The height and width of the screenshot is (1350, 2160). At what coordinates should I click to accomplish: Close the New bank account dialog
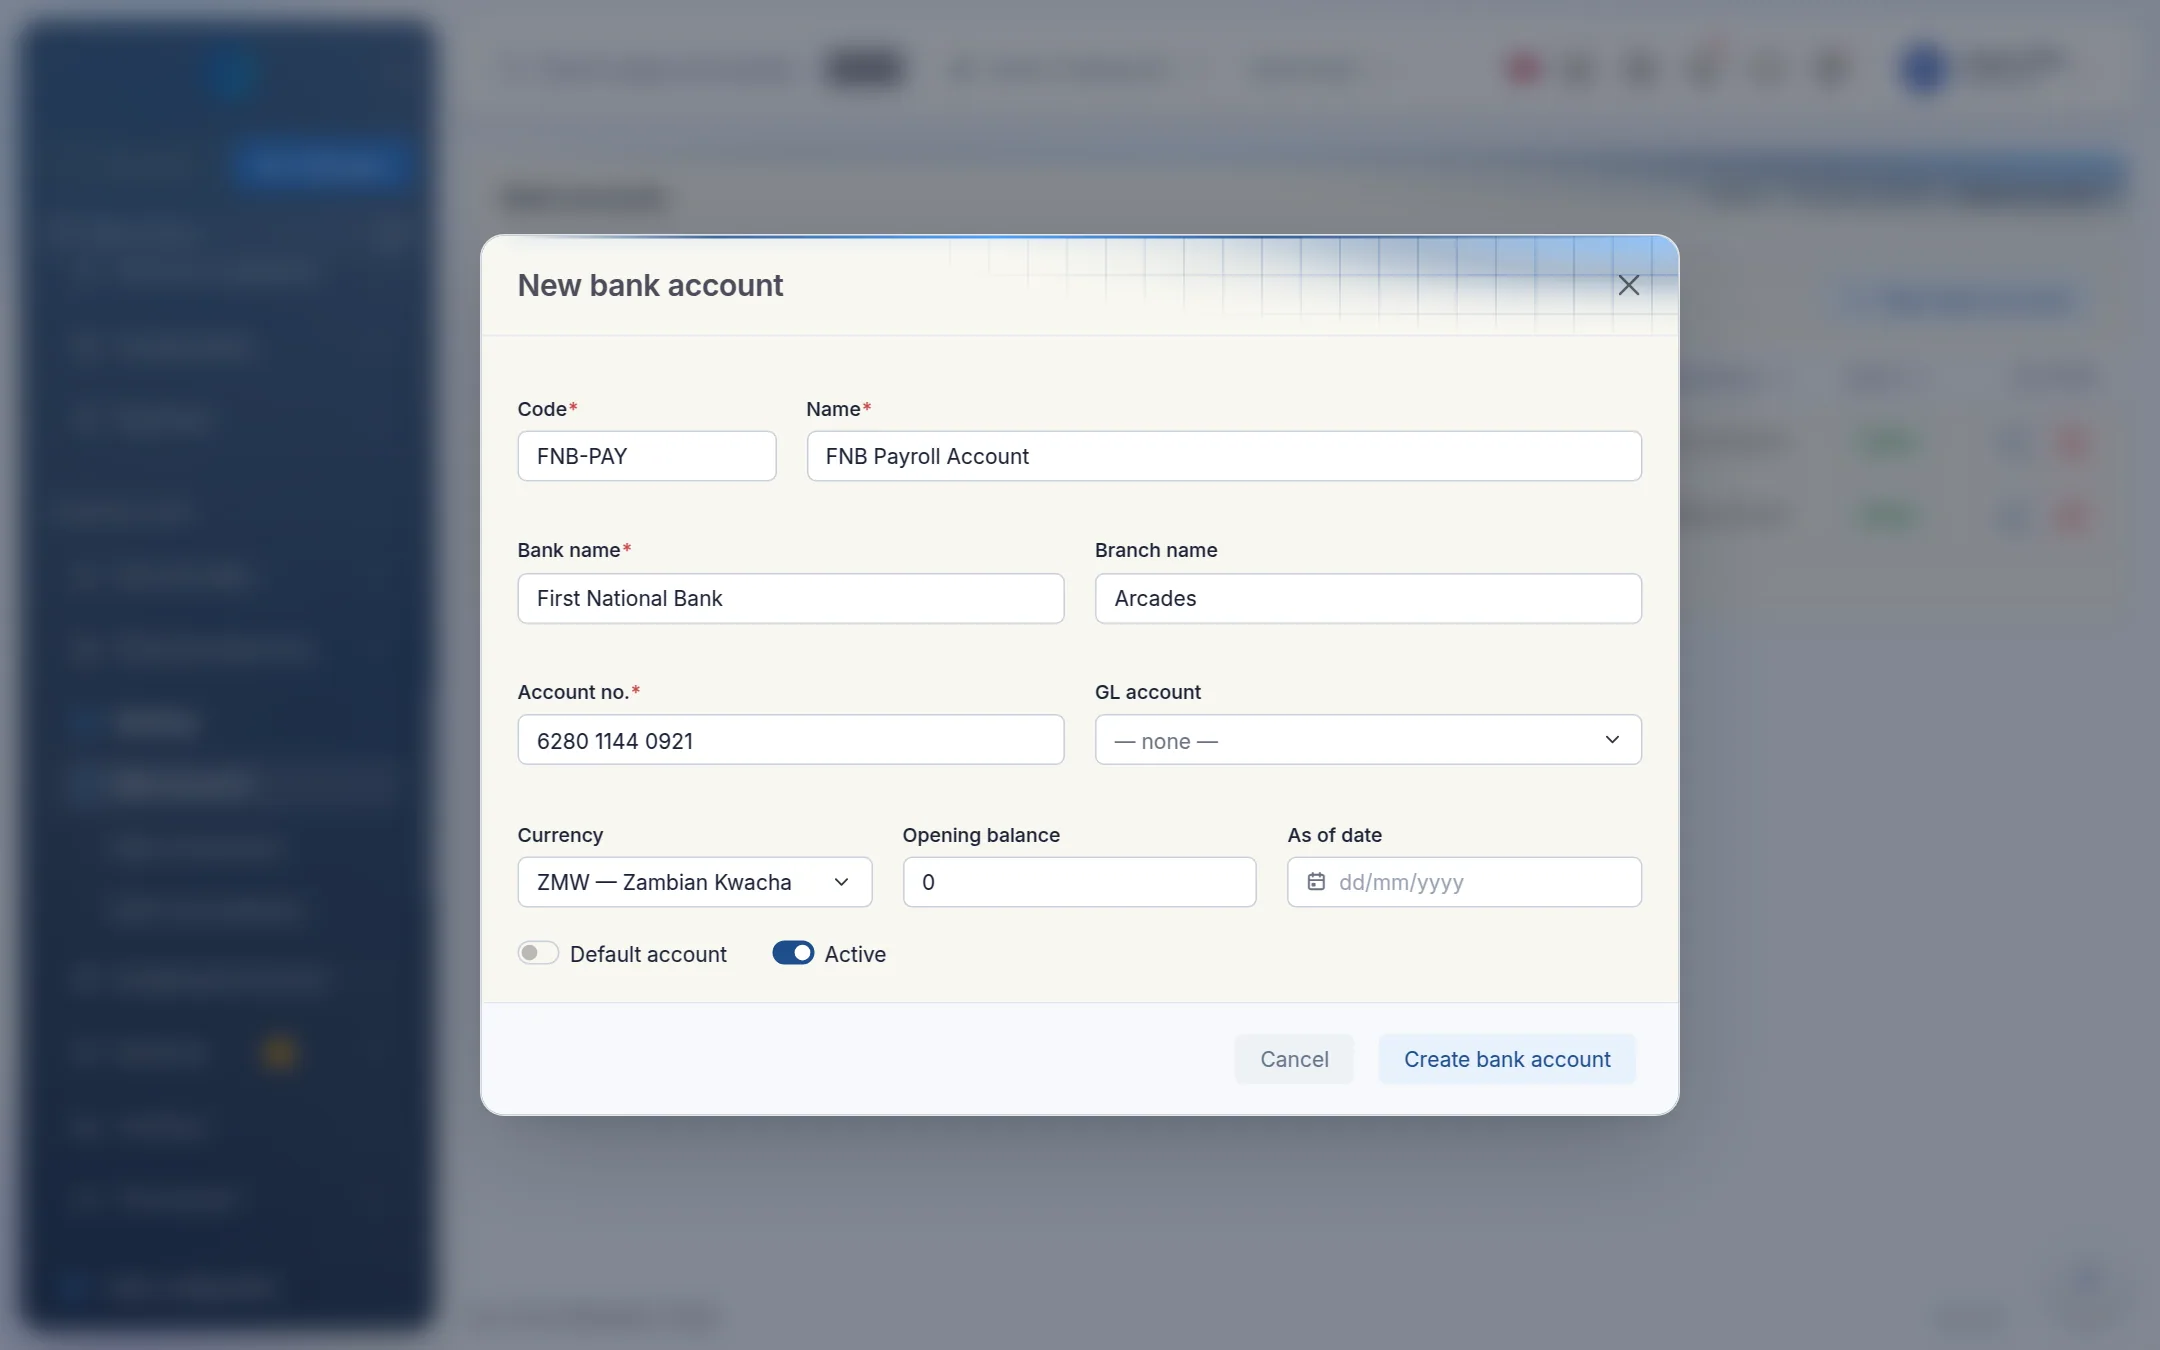click(x=1628, y=285)
